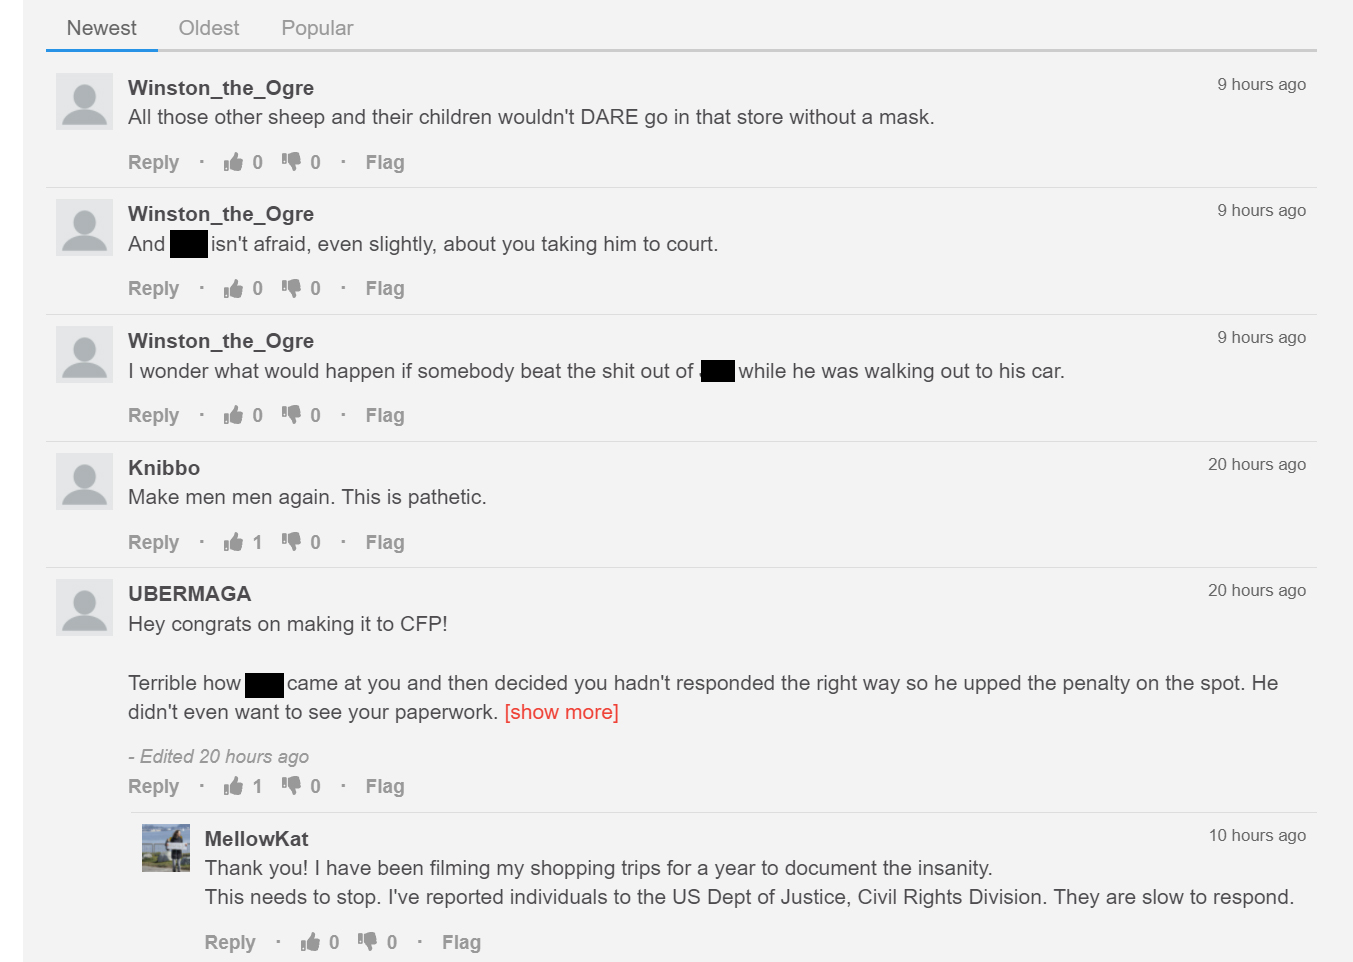Thumbs up Knibbo's comment
1353x962 pixels.
234,542
